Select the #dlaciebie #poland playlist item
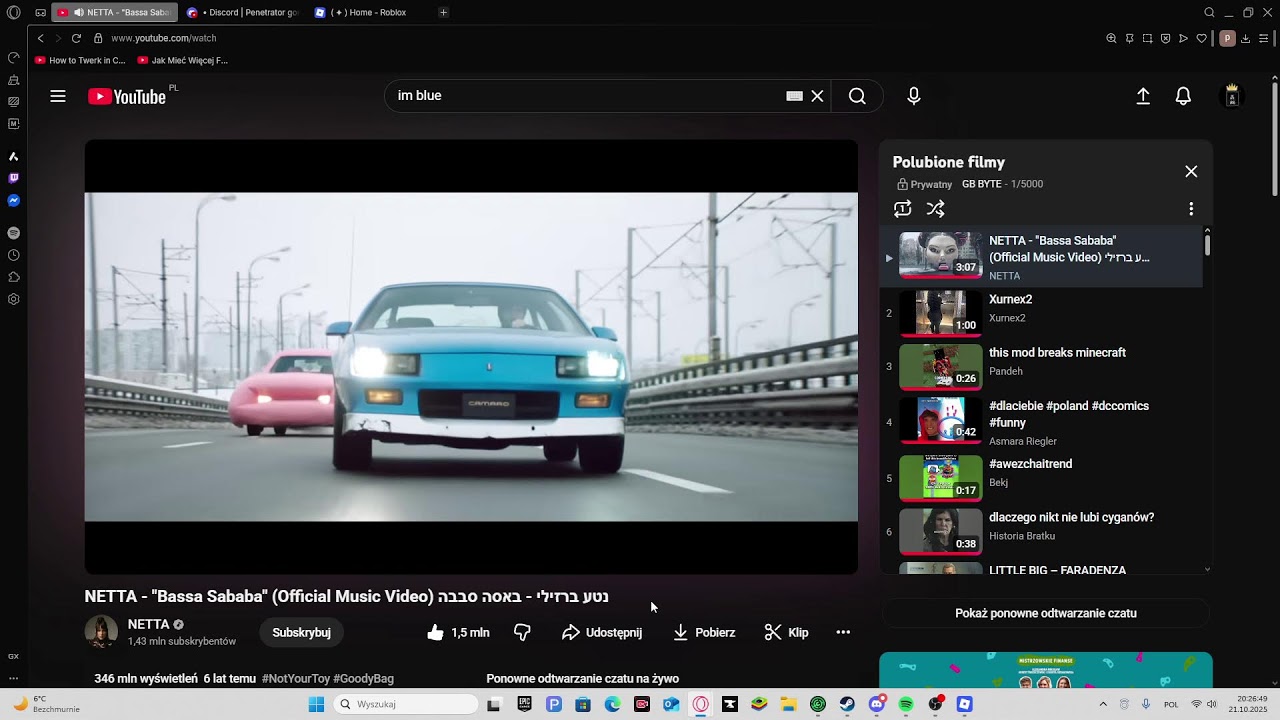Screen dimensions: 1280x720 [x=1041, y=422]
